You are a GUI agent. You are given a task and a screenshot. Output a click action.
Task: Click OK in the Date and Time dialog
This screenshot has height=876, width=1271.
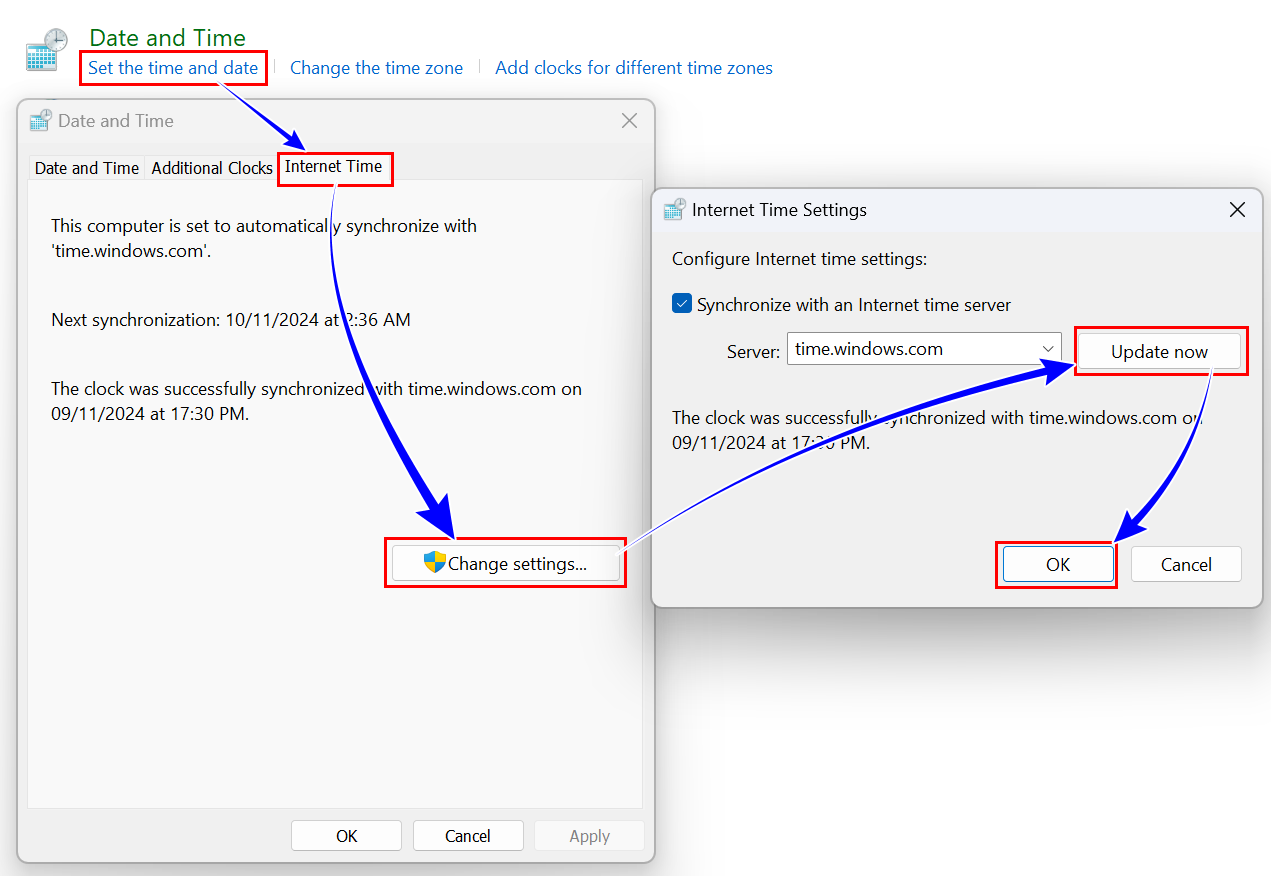tap(346, 836)
